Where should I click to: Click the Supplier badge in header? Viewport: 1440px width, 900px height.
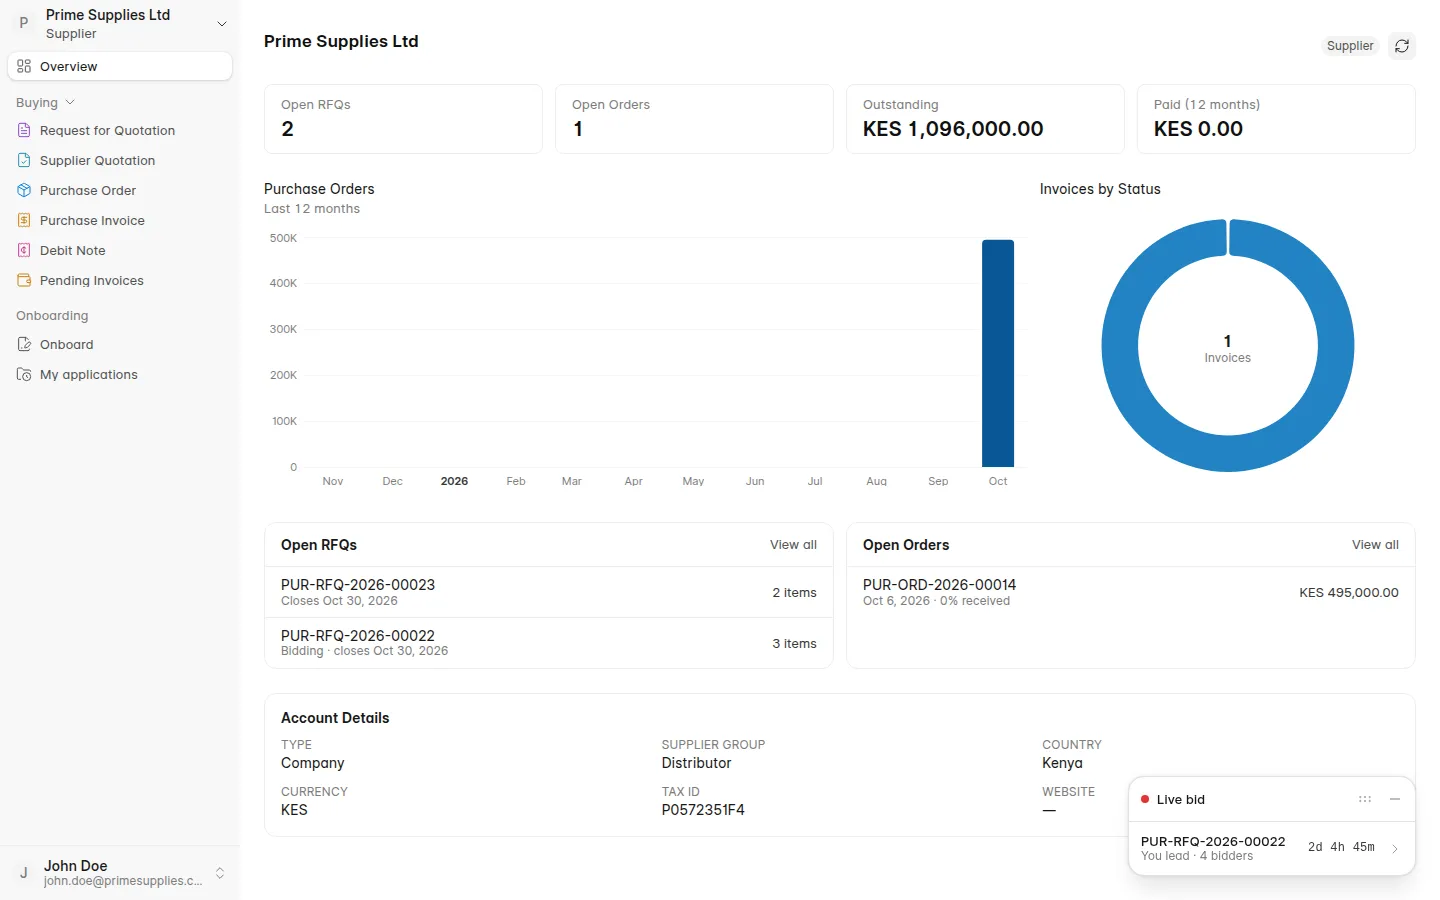coord(1350,46)
